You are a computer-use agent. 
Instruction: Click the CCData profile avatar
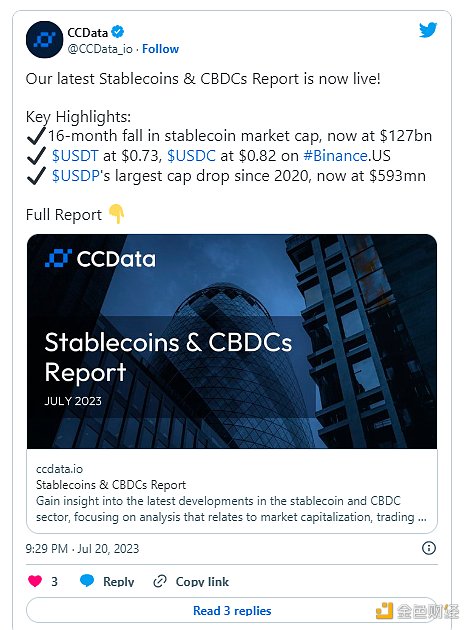[x=44, y=39]
